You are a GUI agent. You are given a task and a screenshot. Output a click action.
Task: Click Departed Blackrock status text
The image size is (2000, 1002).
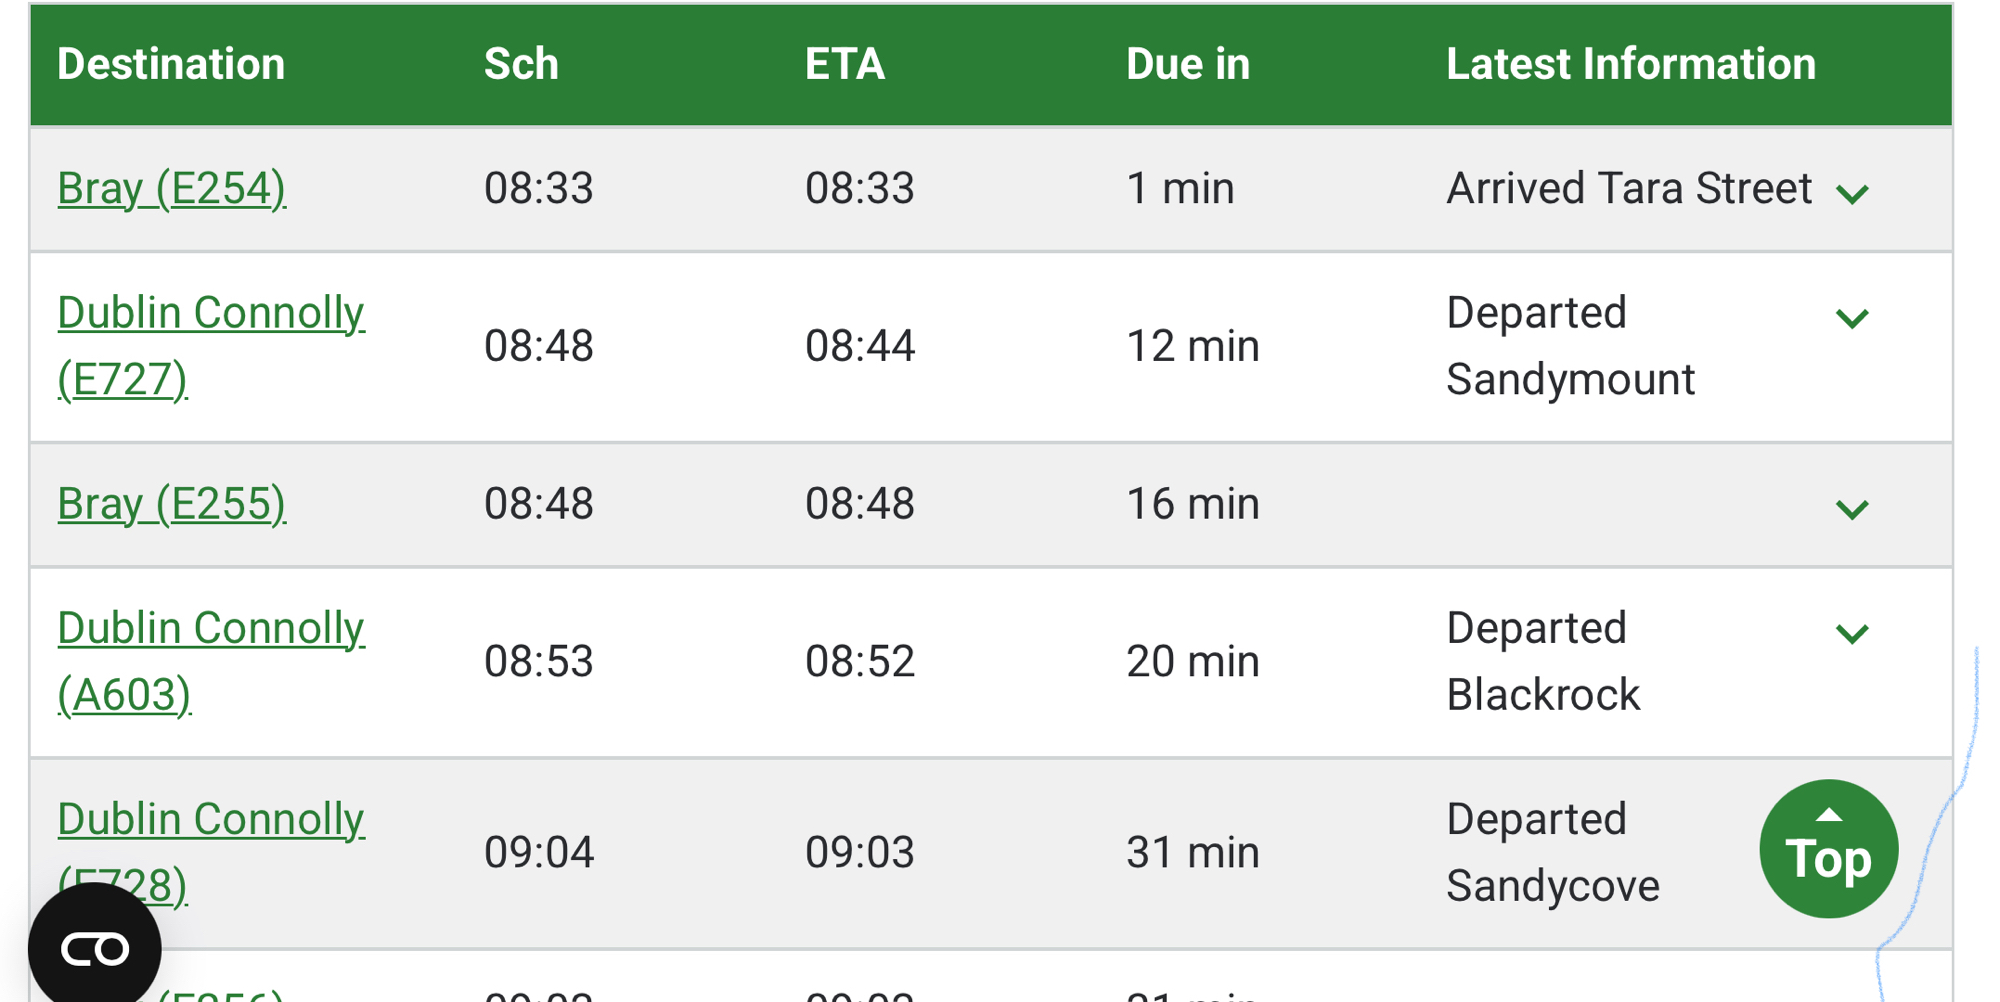[x=1543, y=661]
